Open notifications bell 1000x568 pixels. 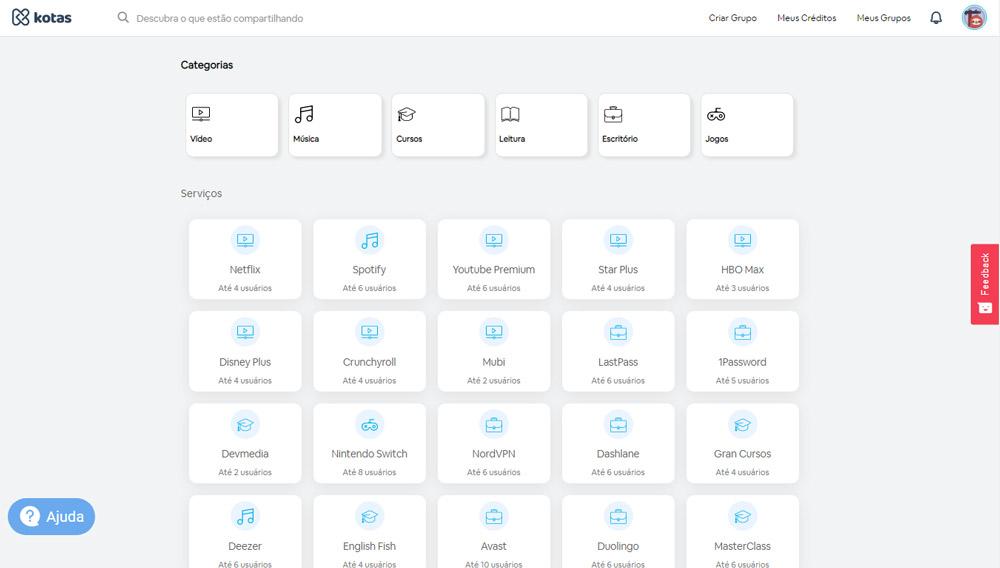[x=936, y=18]
